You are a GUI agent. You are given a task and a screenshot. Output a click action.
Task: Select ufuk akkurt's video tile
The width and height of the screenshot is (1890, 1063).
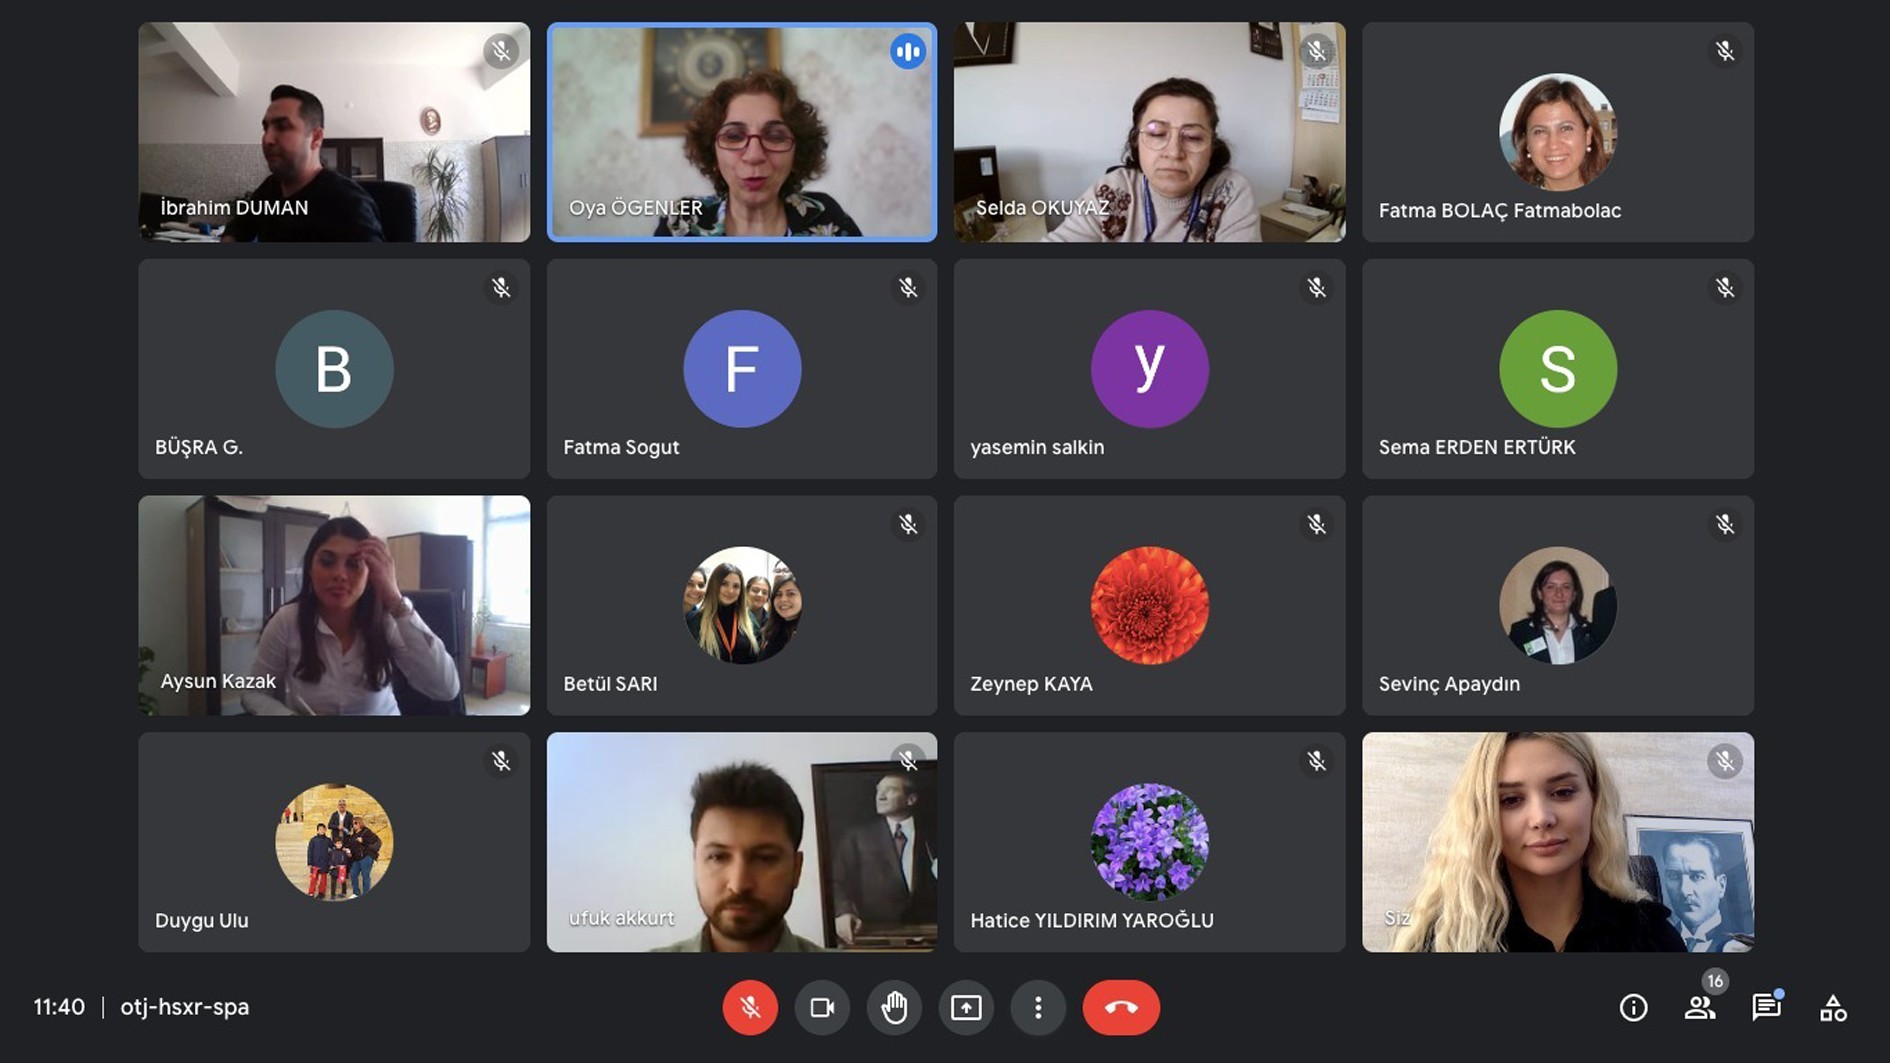tap(742, 842)
